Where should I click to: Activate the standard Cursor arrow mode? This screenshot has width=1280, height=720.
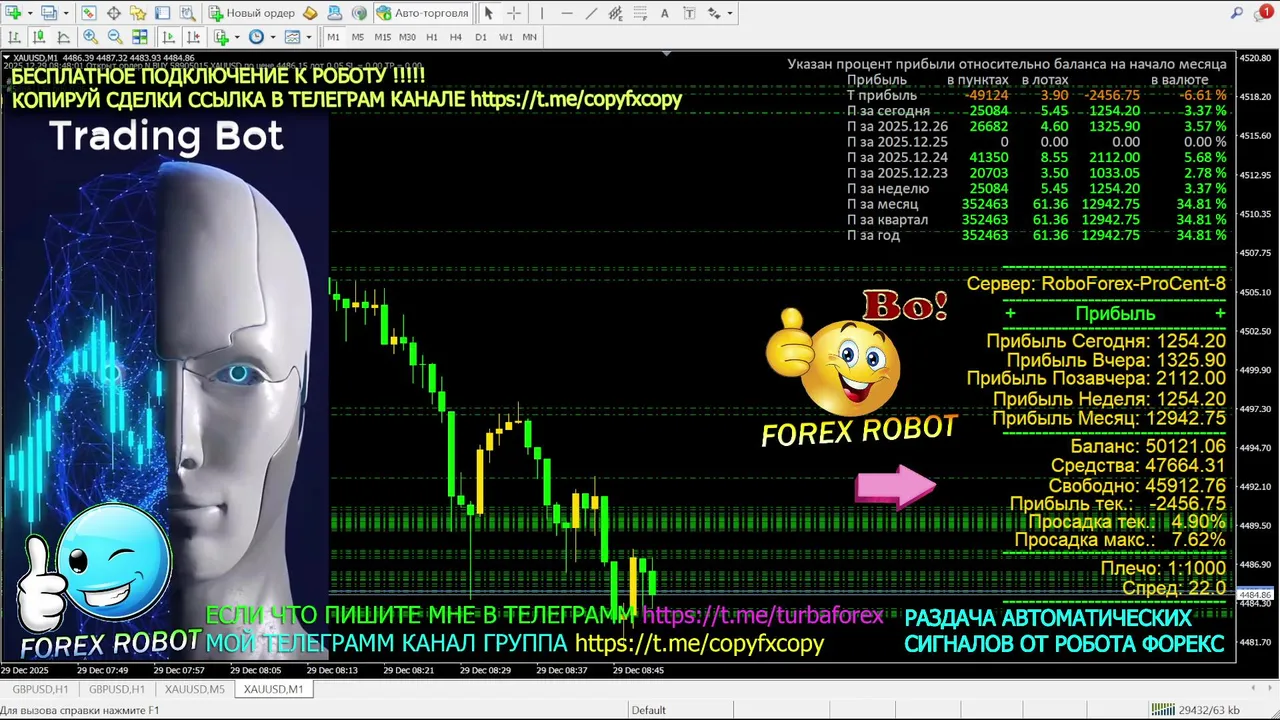[488, 13]
